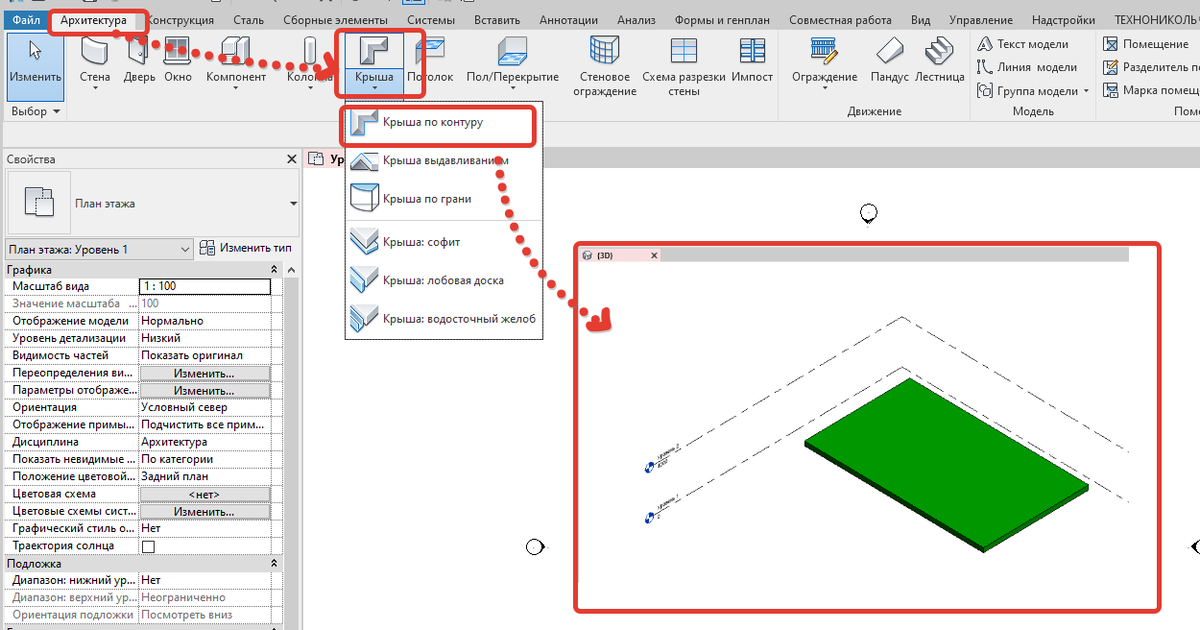Choose Крыша: водосточный желоб entry
The width and height of the screenshot is (1200, 630).
[x=442, y=319]
